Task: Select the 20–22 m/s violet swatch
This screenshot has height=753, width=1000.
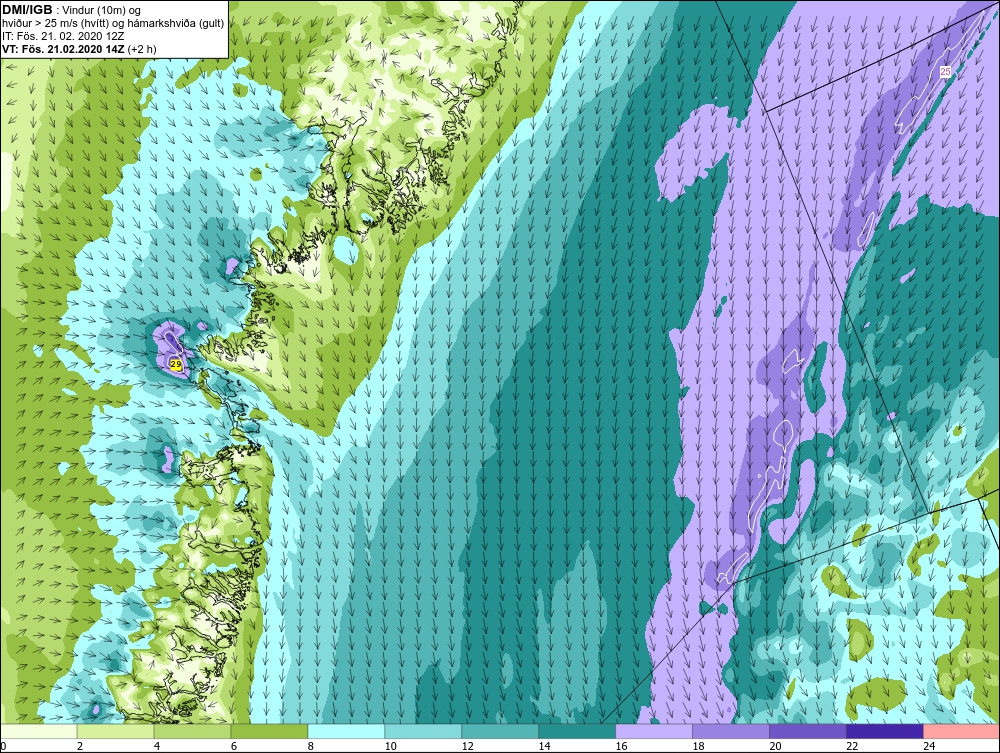Action: tap(808, 731)
